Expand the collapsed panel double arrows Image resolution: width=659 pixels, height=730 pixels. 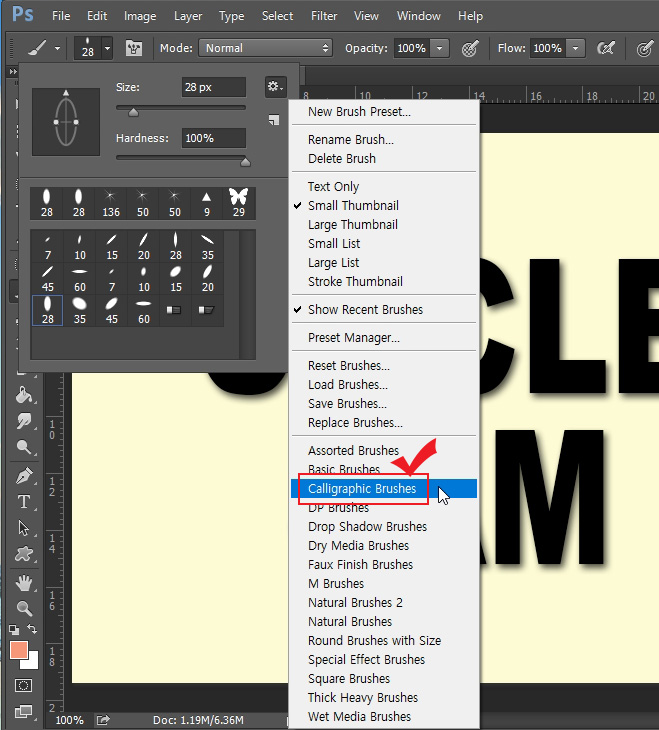13,72
